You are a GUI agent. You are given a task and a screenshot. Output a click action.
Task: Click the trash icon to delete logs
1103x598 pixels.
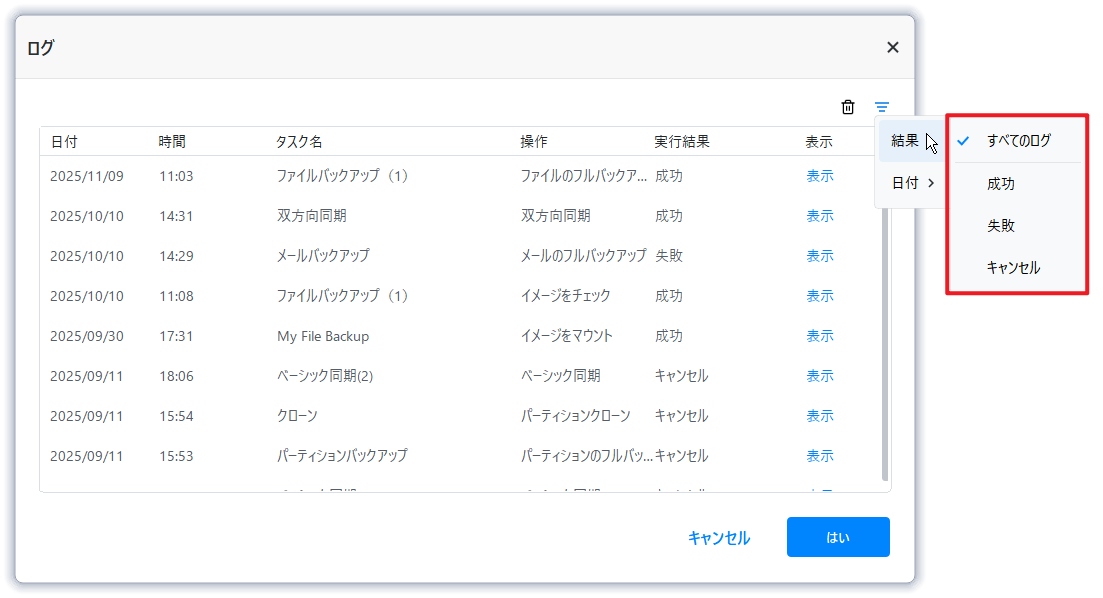[x=848, y=107]
